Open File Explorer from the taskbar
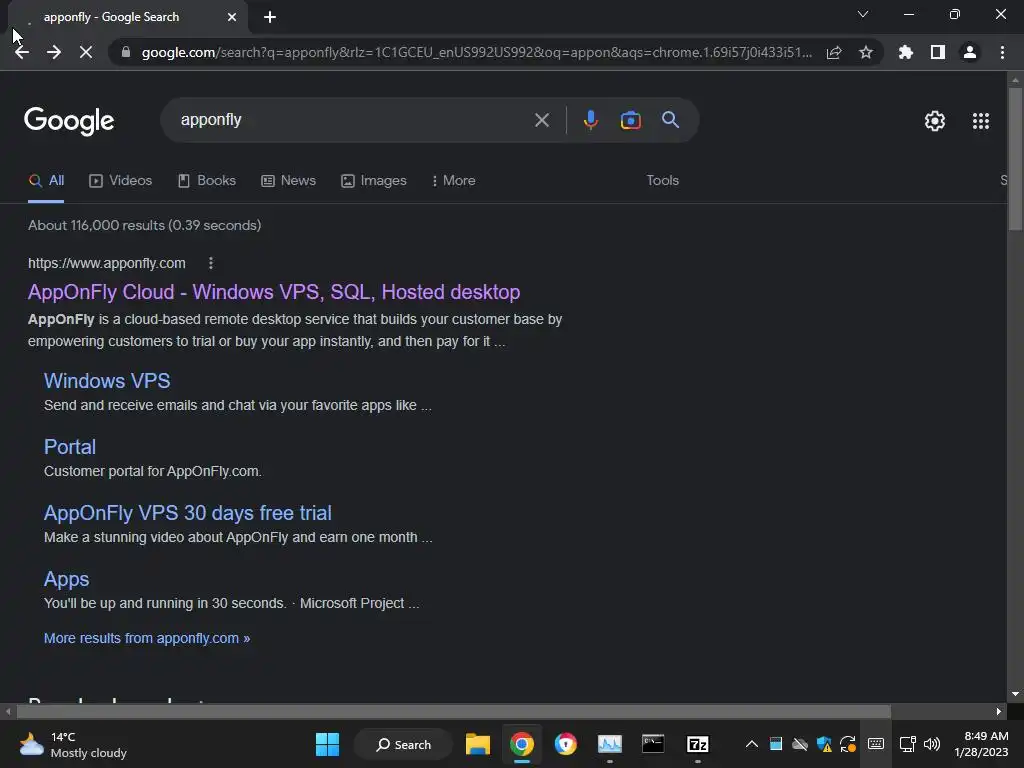The width and height of the screenshot is (1024, 768). coord(477,744)
